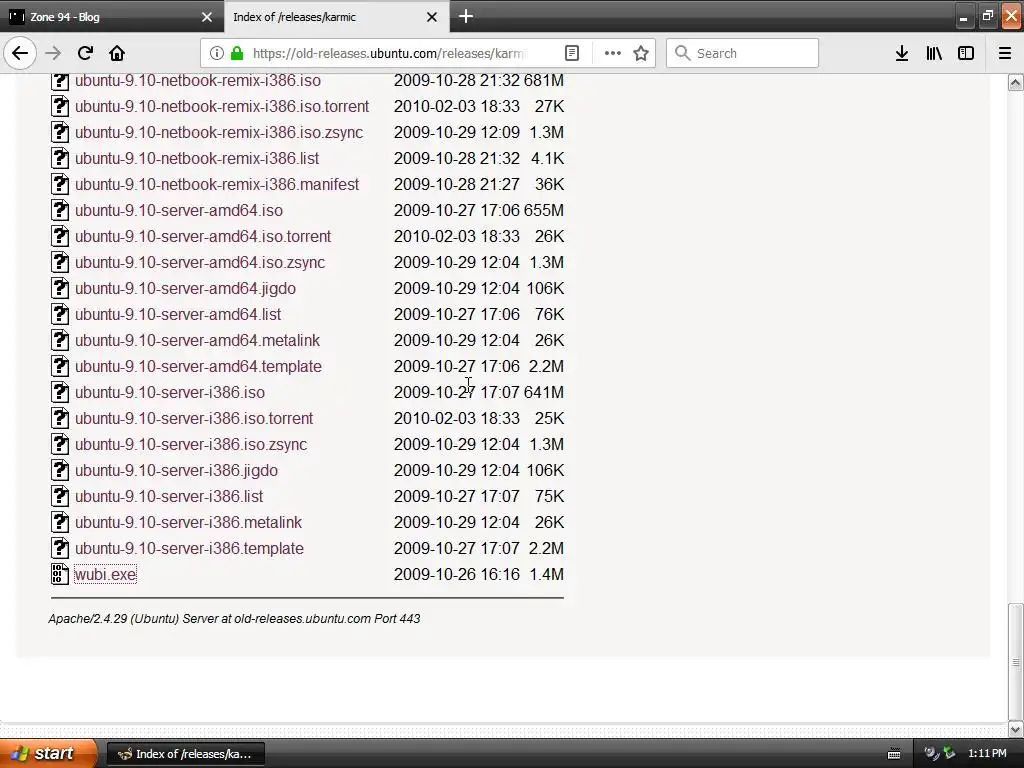
Task: Open ubuntu-9.10-server-i386.iso.zsync link
Action: (191, 444)
